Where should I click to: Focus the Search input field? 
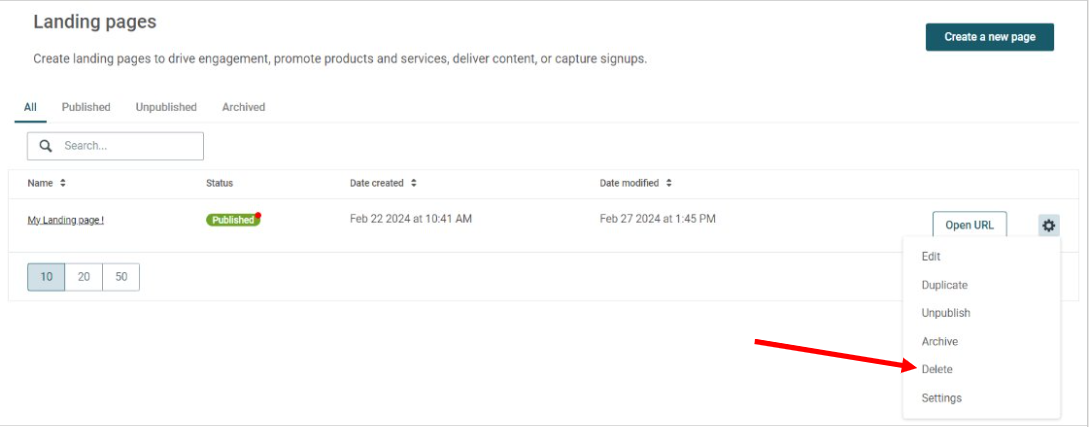(115, 146)
